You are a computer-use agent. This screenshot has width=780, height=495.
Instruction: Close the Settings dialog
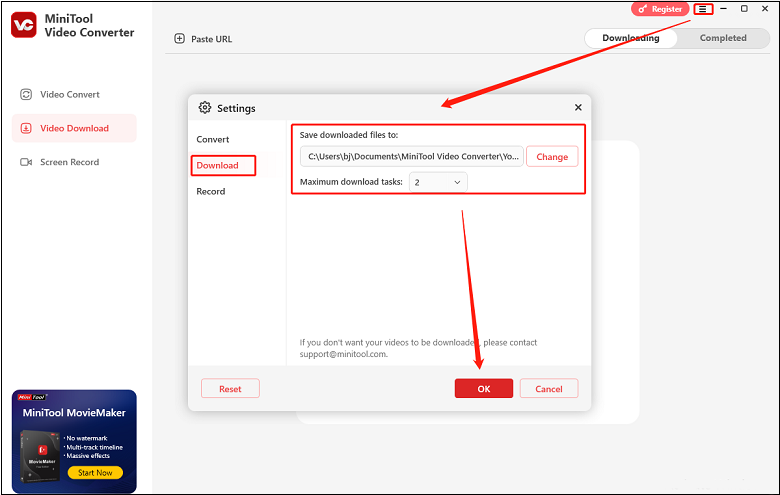tap(578, 107)
